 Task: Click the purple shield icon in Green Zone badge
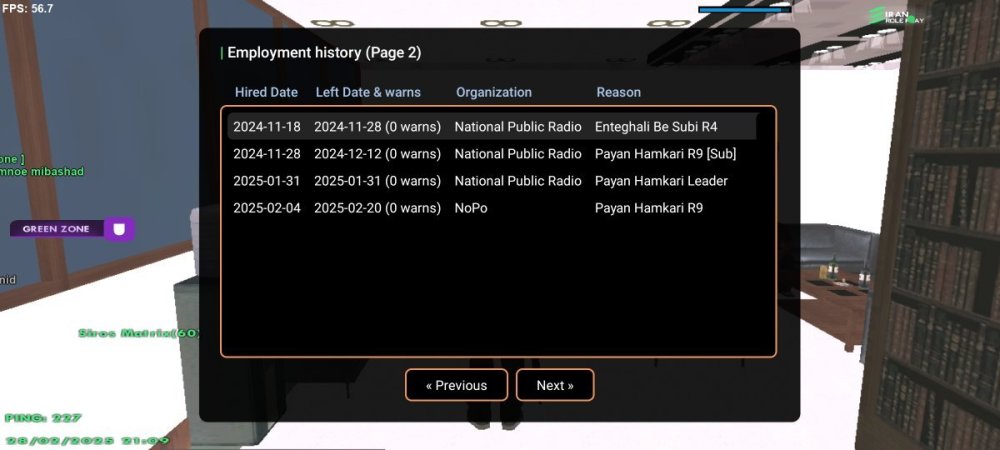point(120,229)
